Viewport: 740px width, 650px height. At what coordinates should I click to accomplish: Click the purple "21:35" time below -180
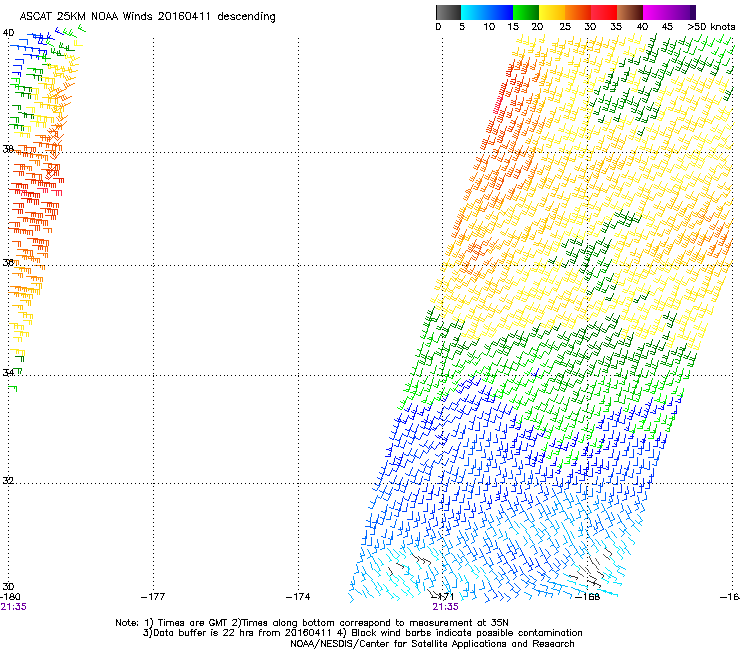(13, 607)
